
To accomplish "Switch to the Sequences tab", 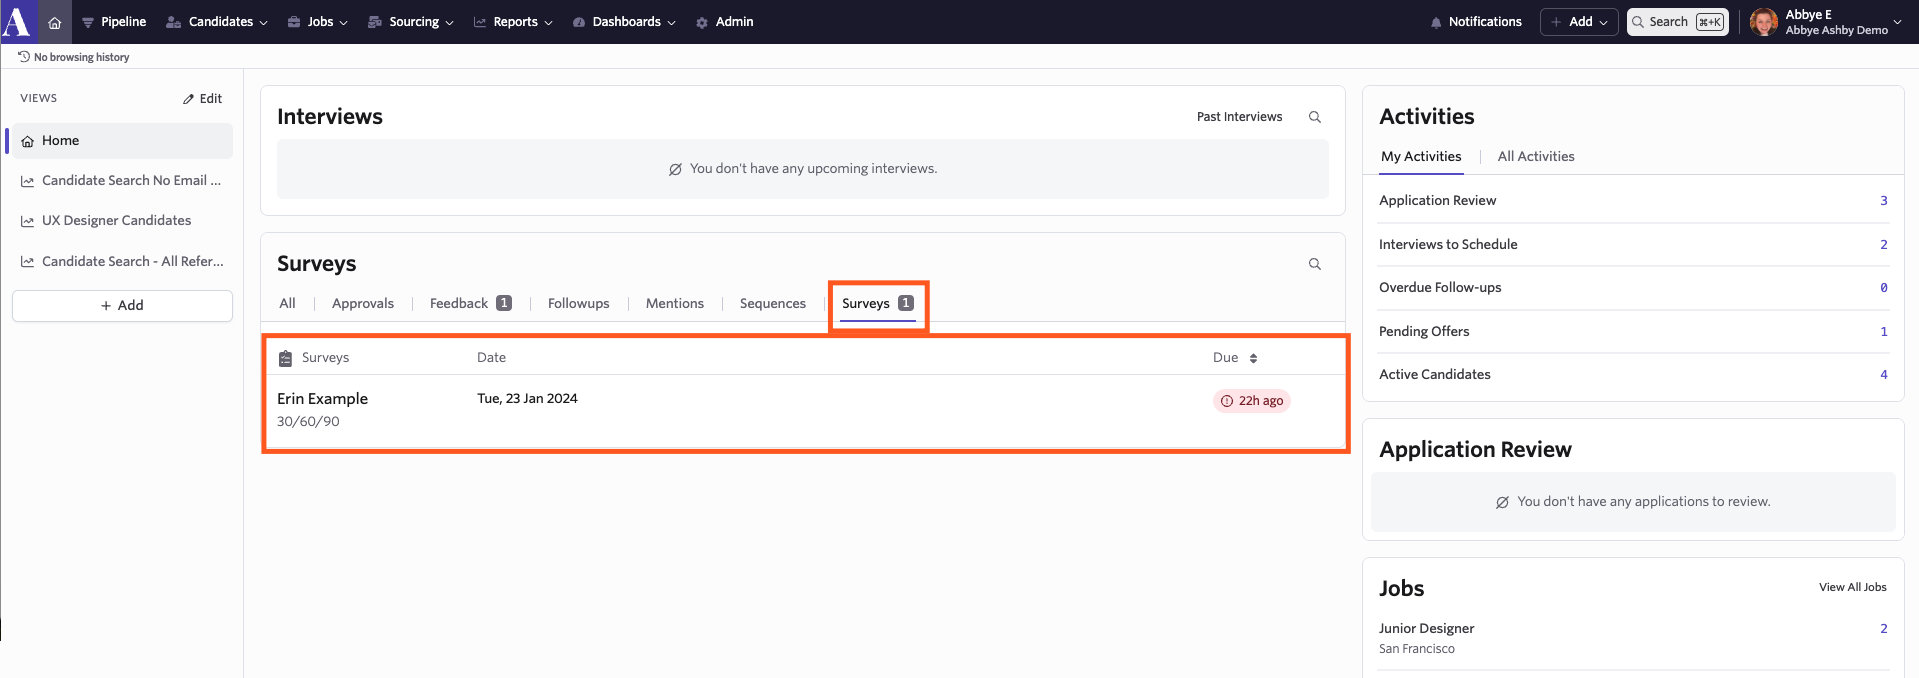I will pyautogui.click(x=773, y=303).
